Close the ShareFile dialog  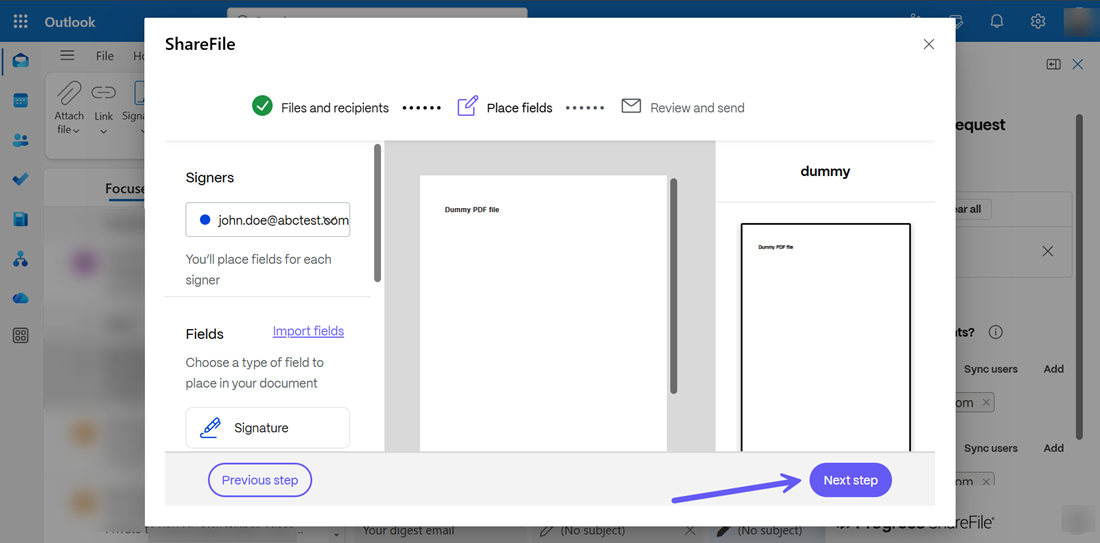(x=929, y=44)
